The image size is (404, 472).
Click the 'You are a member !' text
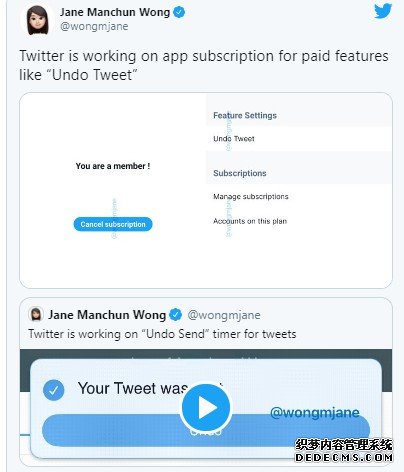coord(113,166)
